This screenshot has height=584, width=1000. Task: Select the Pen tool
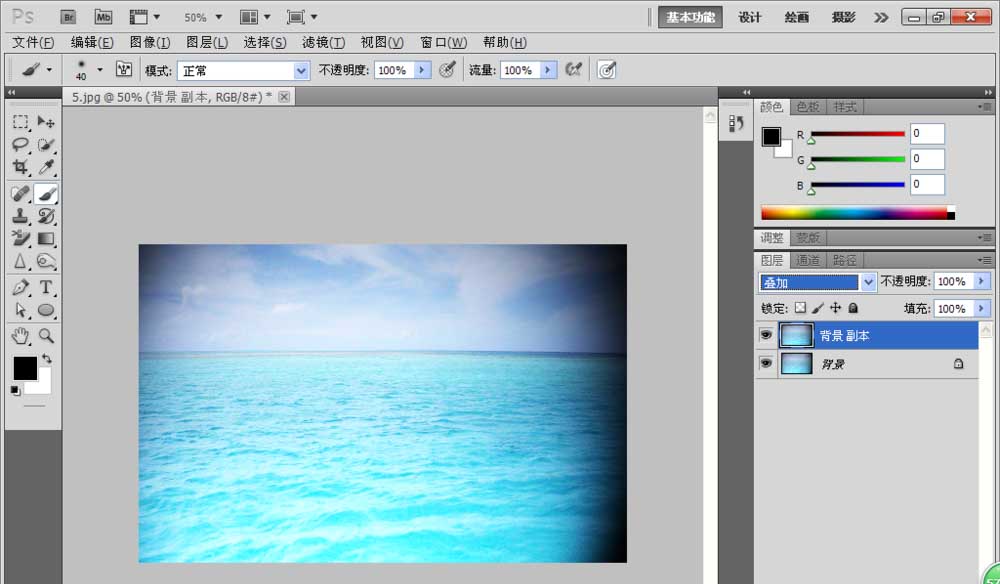tap(20, 288)
